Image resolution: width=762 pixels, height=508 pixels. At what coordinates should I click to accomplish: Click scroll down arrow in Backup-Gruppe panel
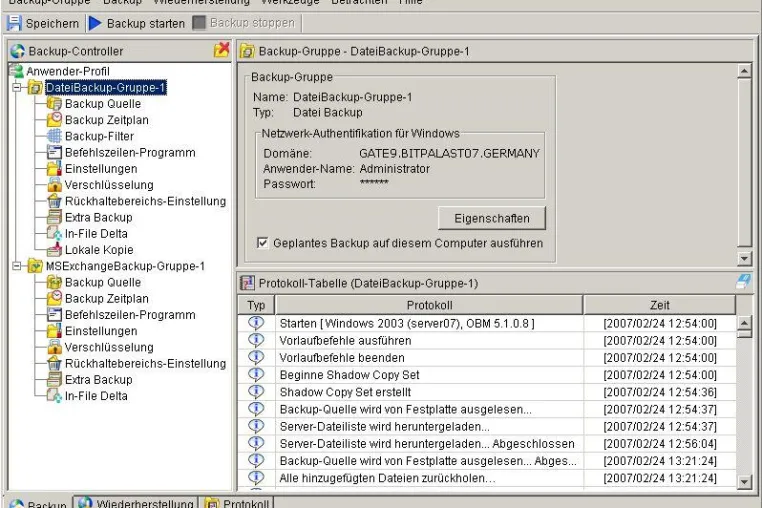pos(744,258)
